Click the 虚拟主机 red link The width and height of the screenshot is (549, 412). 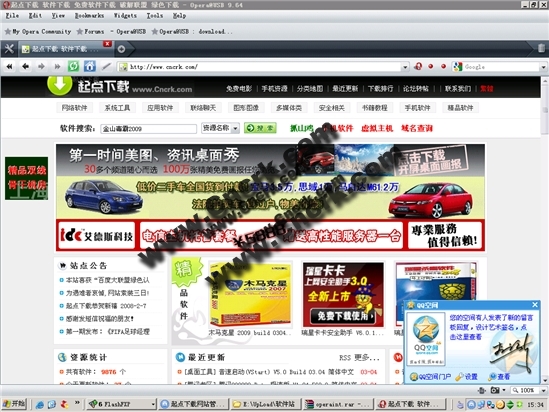click(377, 128)
